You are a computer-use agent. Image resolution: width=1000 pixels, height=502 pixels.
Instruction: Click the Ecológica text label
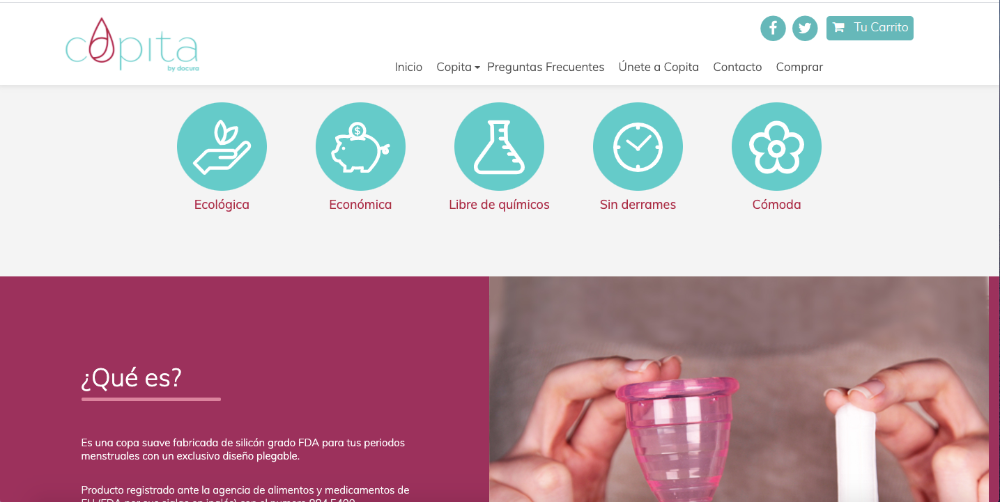[x=222, y=205]
